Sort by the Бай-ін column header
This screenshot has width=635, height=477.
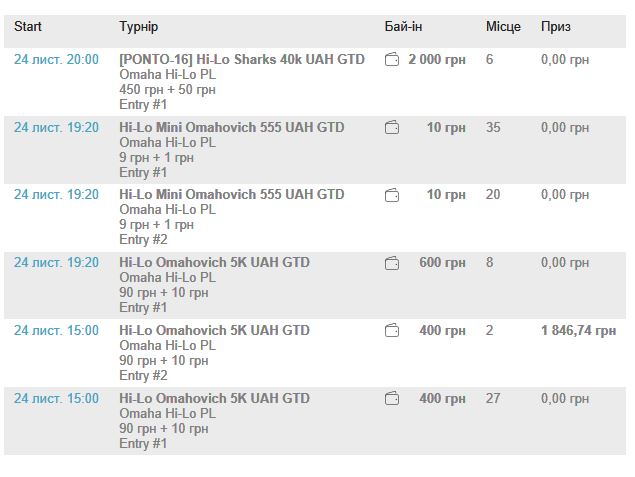coord(403,26)
